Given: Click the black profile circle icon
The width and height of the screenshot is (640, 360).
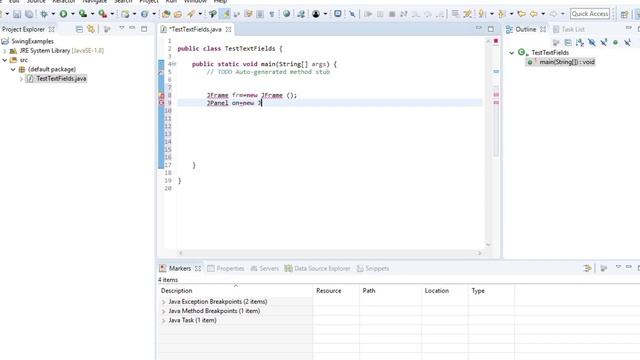Looking at the screenshot, I should tap(316, 14).
